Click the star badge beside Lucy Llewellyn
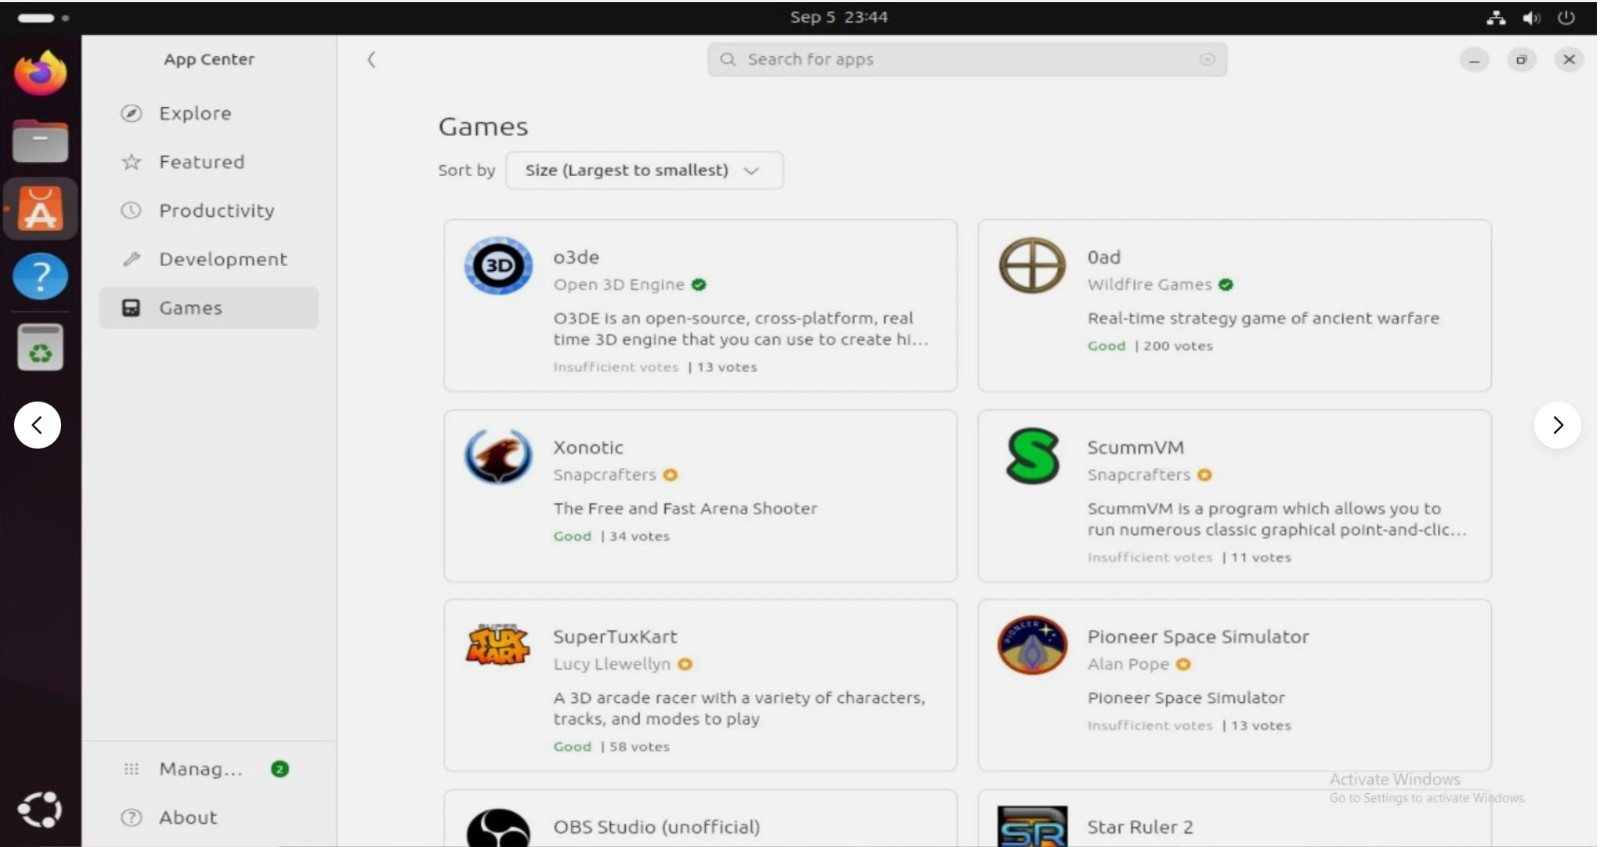Viewport: 1600px width, 847px height. (x=685, y=664)
